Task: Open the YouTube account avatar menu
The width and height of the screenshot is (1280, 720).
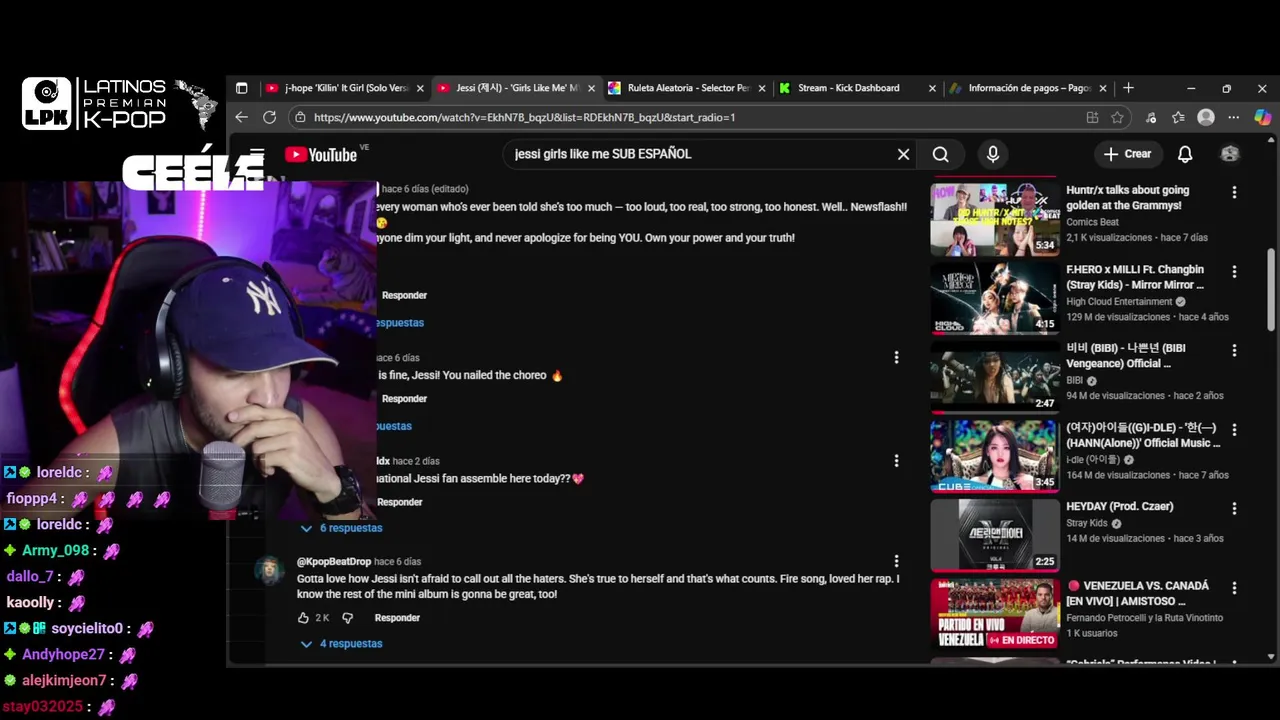Action: coord(1230,154)
